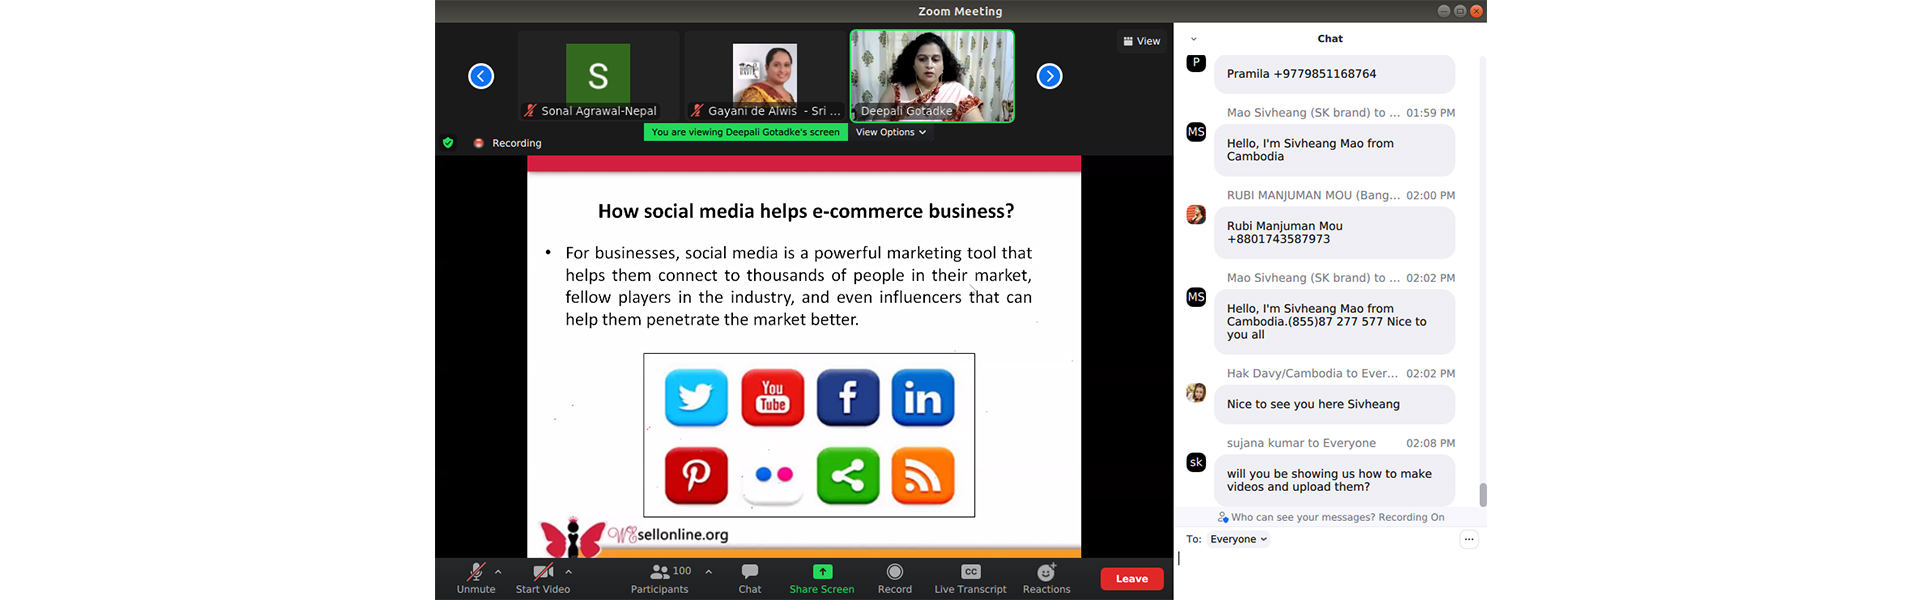Screen dimensions: 1920x600
Task: Unmute the microphone
Action: coord(476,578)
